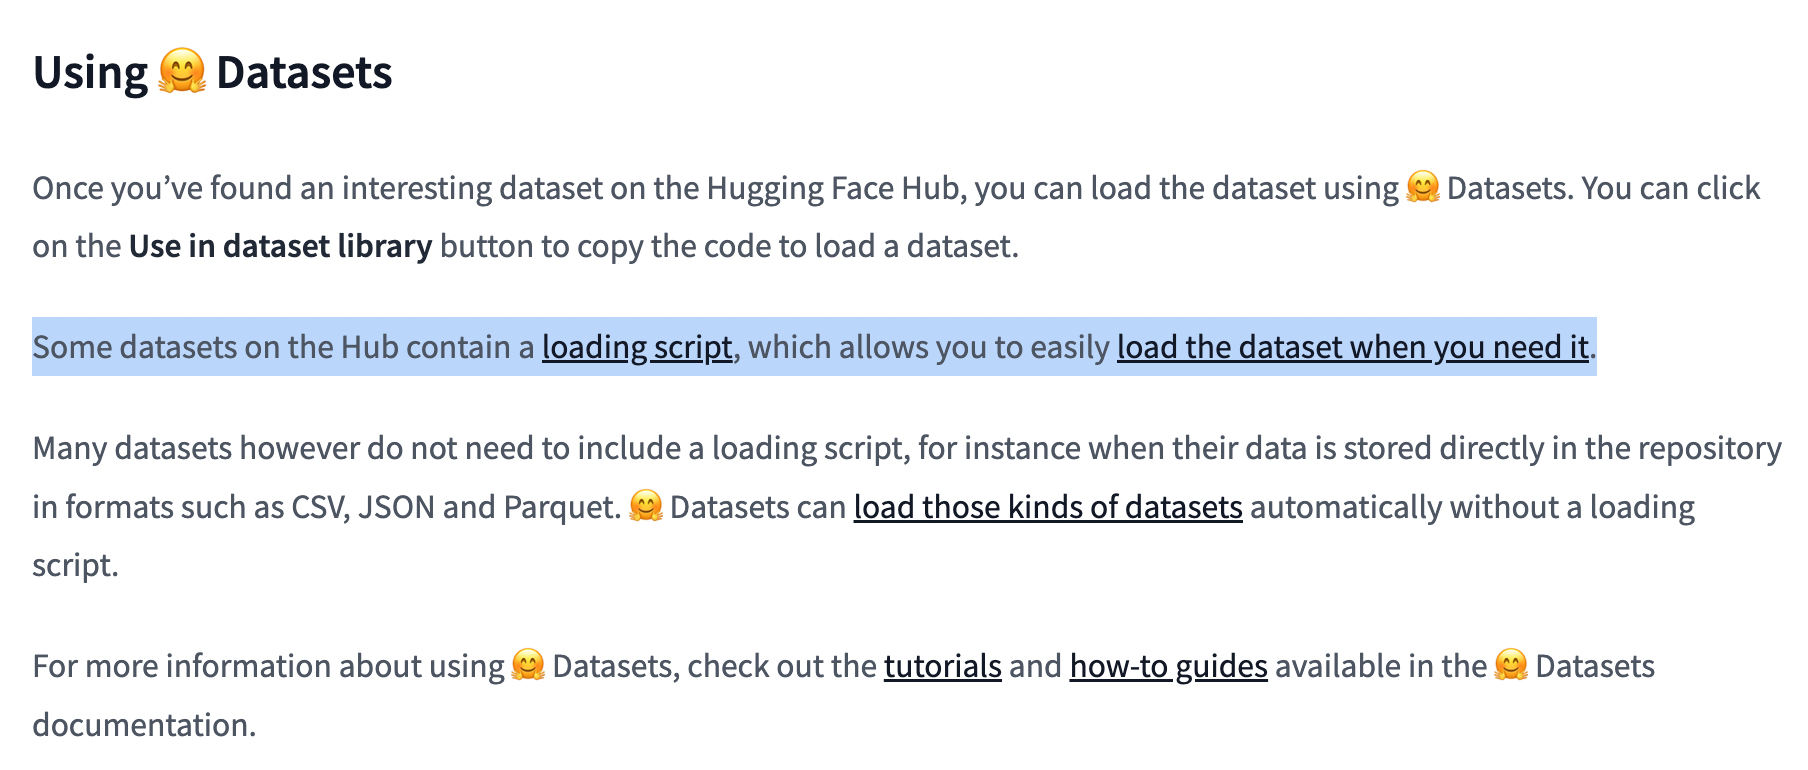Go to the "tutorials" link

943,666
